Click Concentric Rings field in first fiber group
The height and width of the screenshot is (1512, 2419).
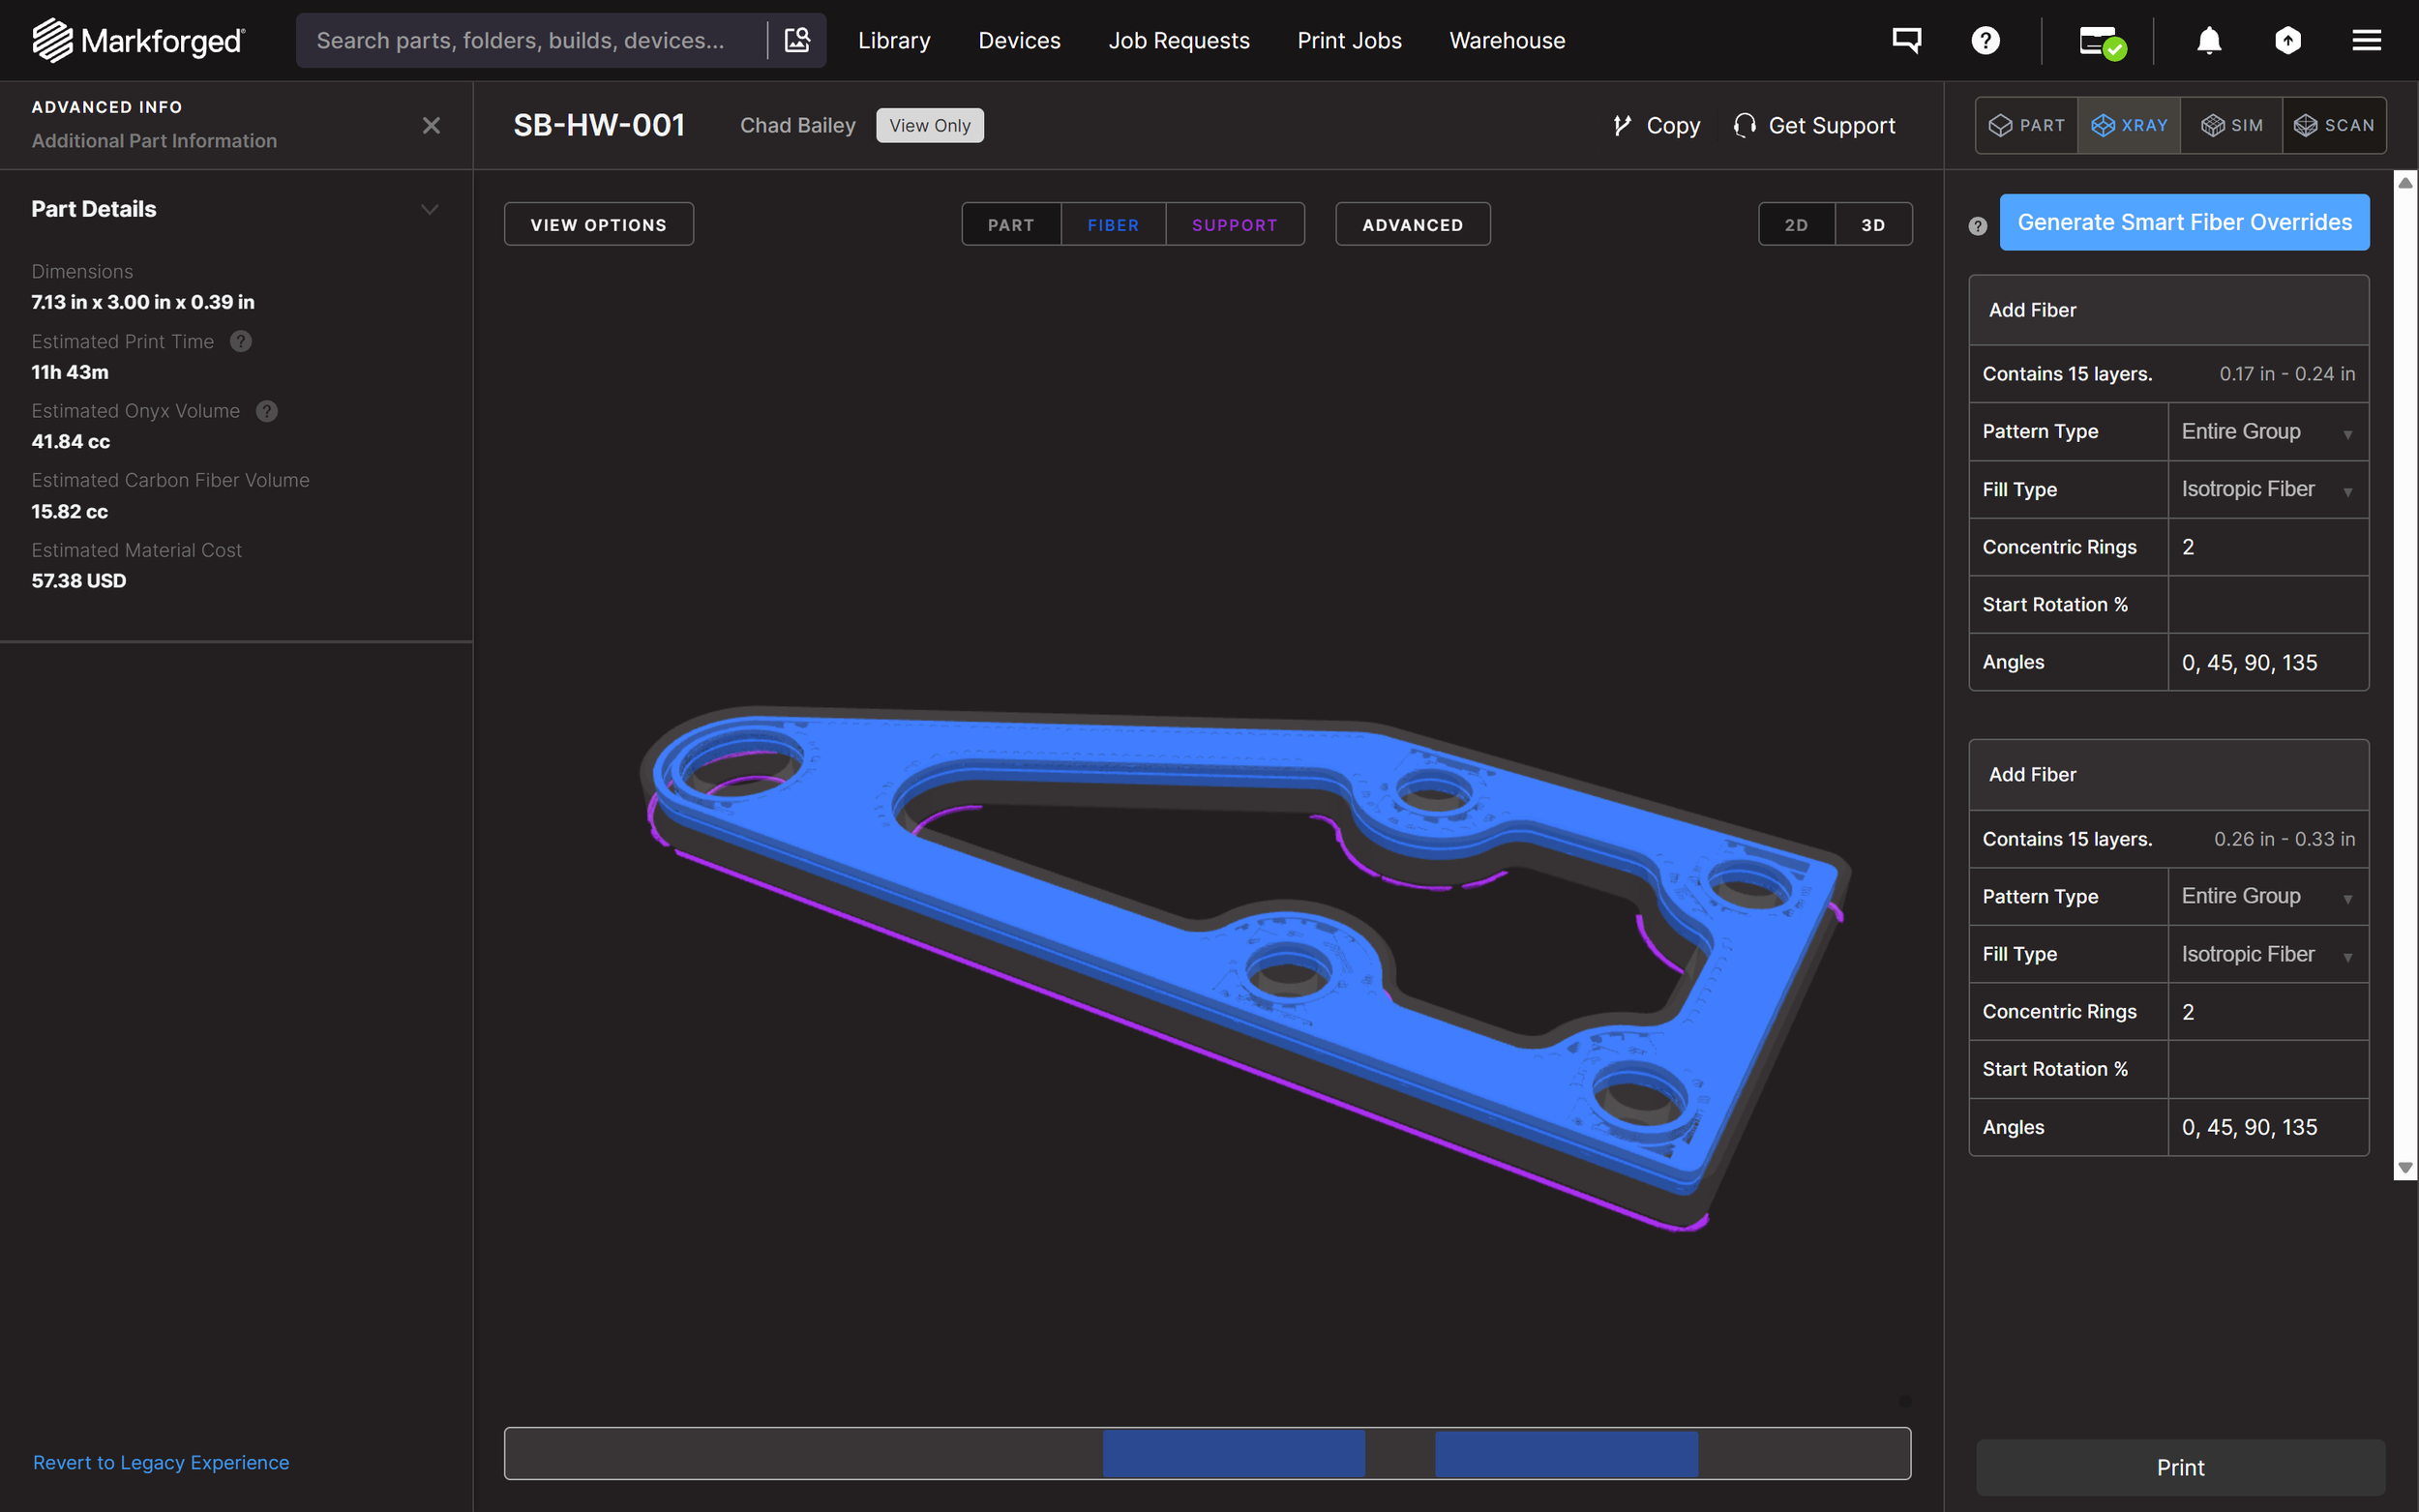coord(2267,547)
